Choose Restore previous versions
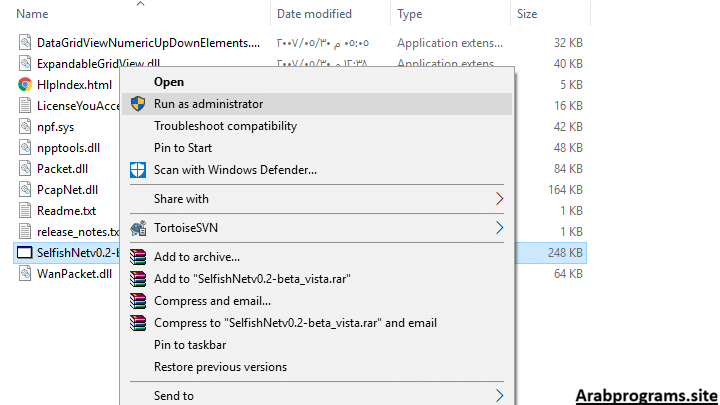Screen dimensions: 720x405 (x=317, y=367)
